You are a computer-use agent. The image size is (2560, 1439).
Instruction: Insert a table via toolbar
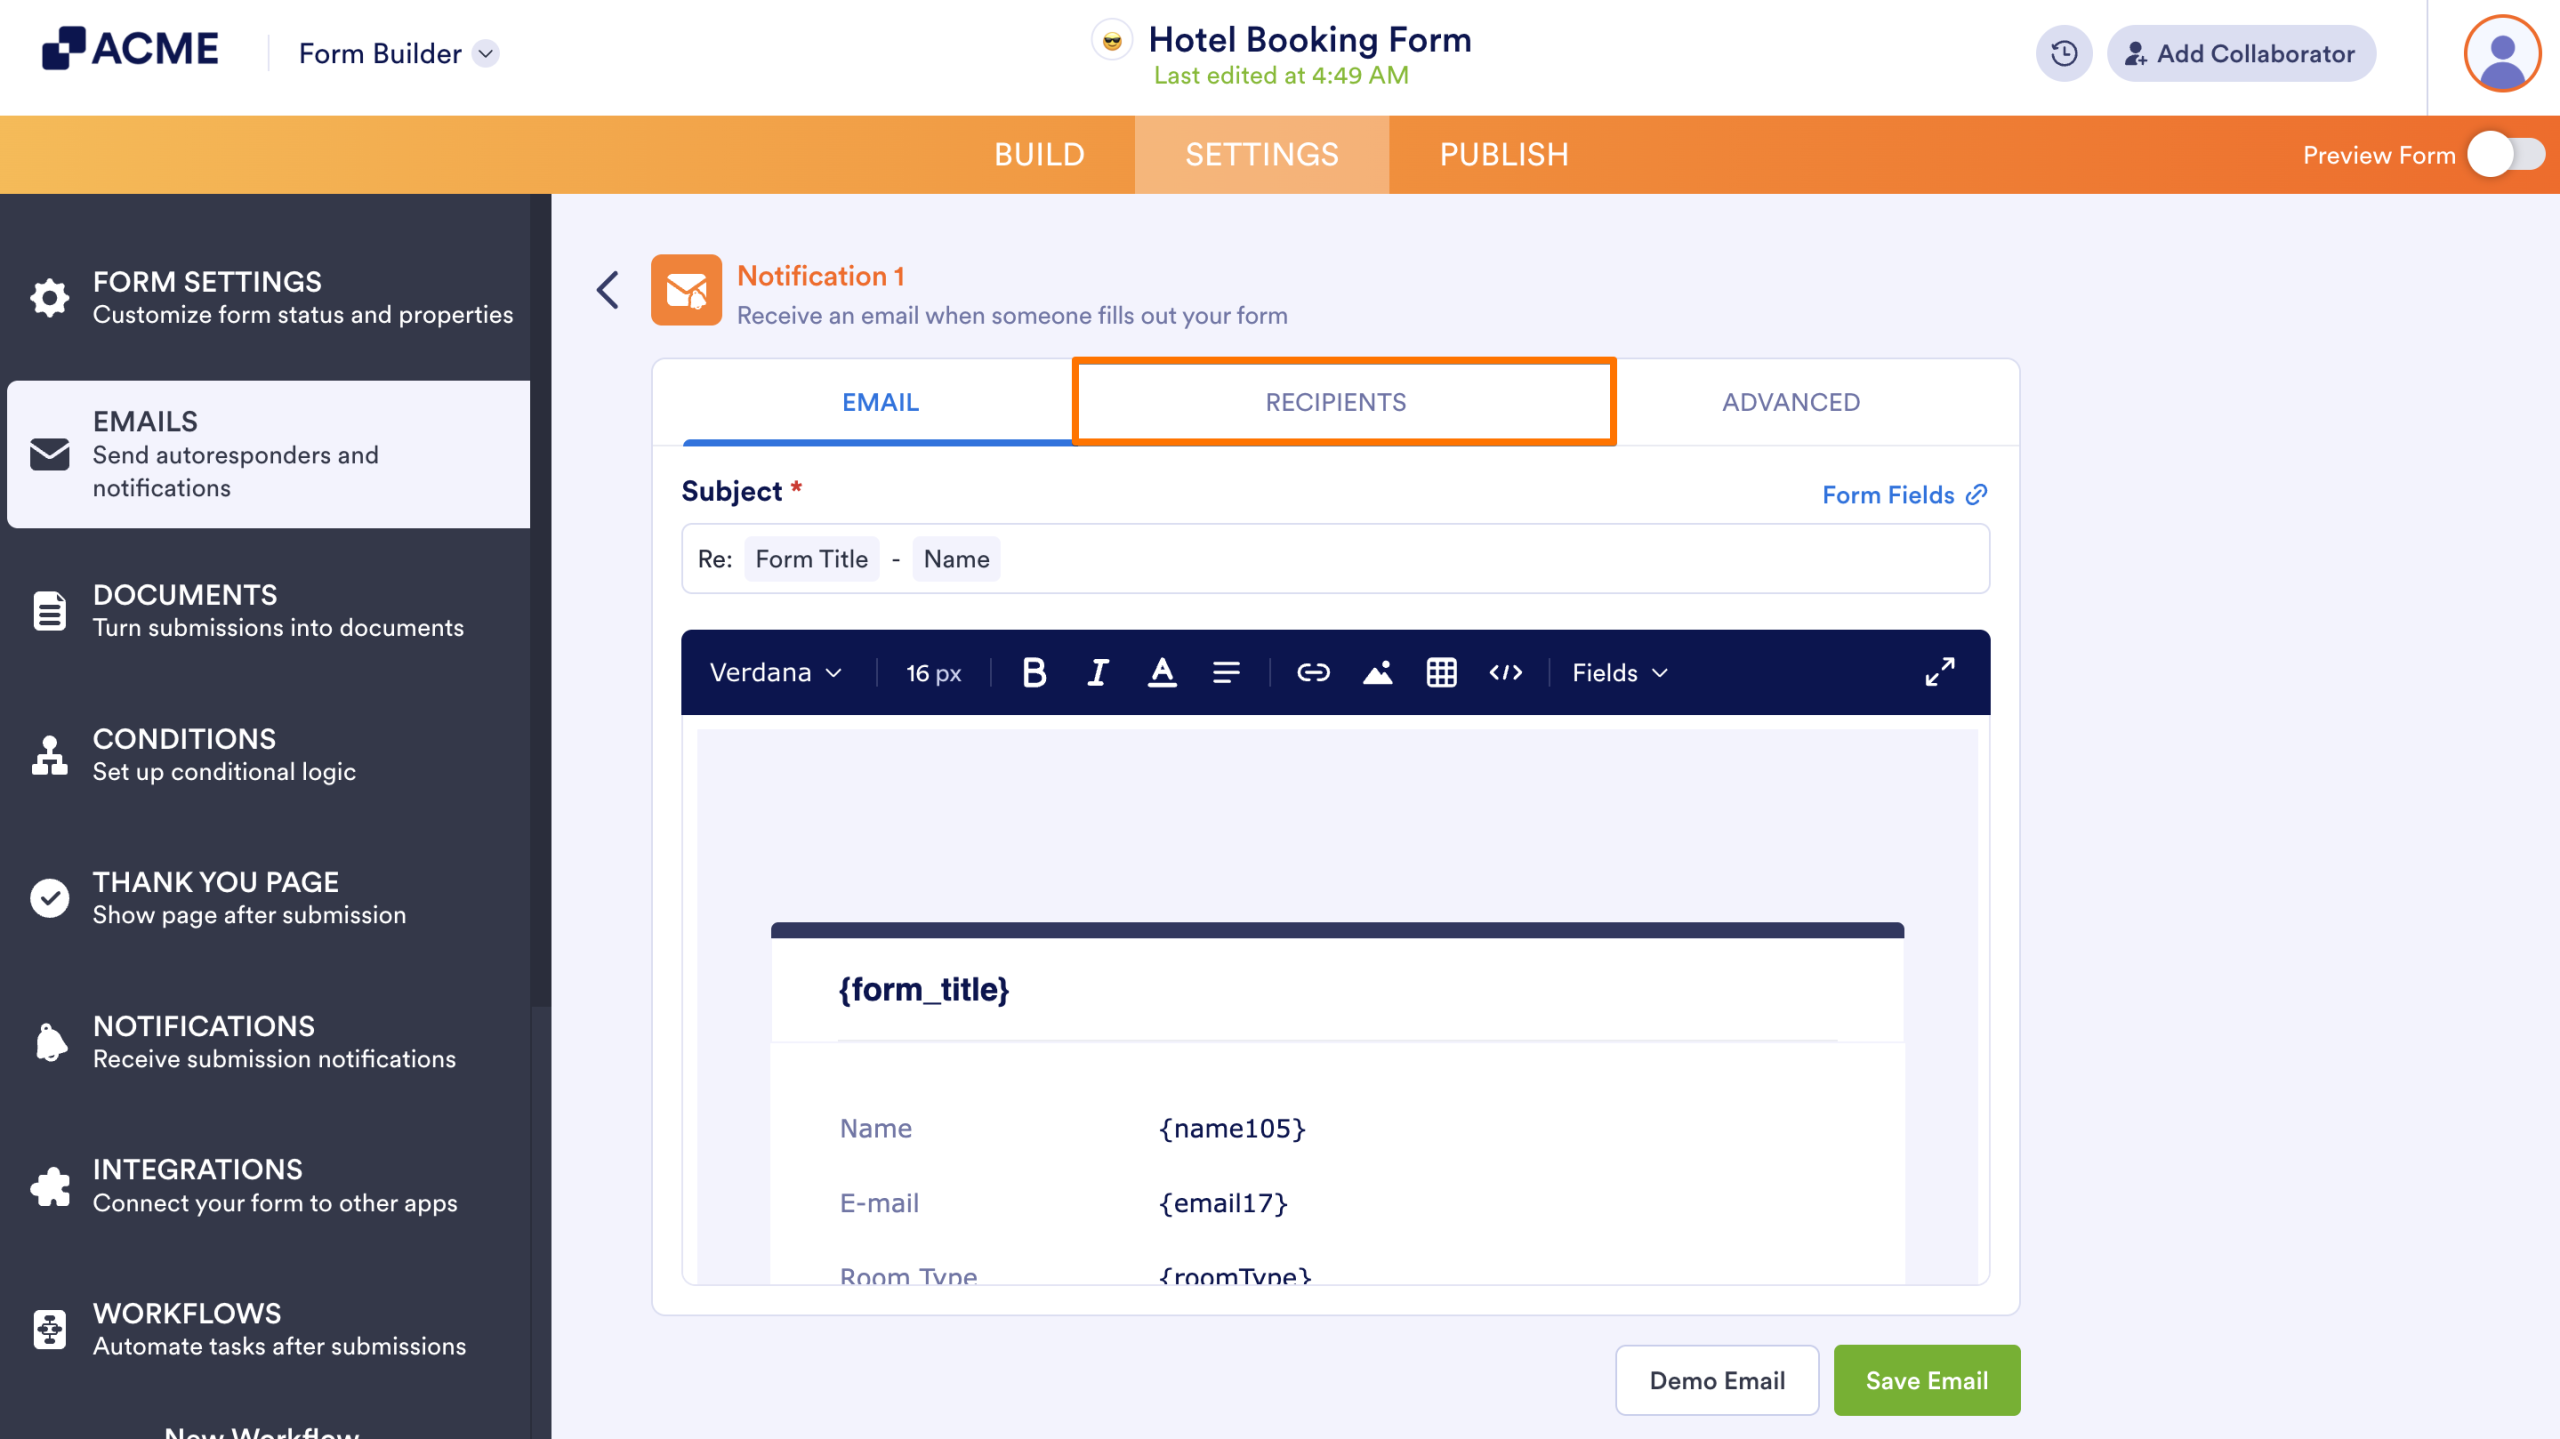tap(1441, 672)
